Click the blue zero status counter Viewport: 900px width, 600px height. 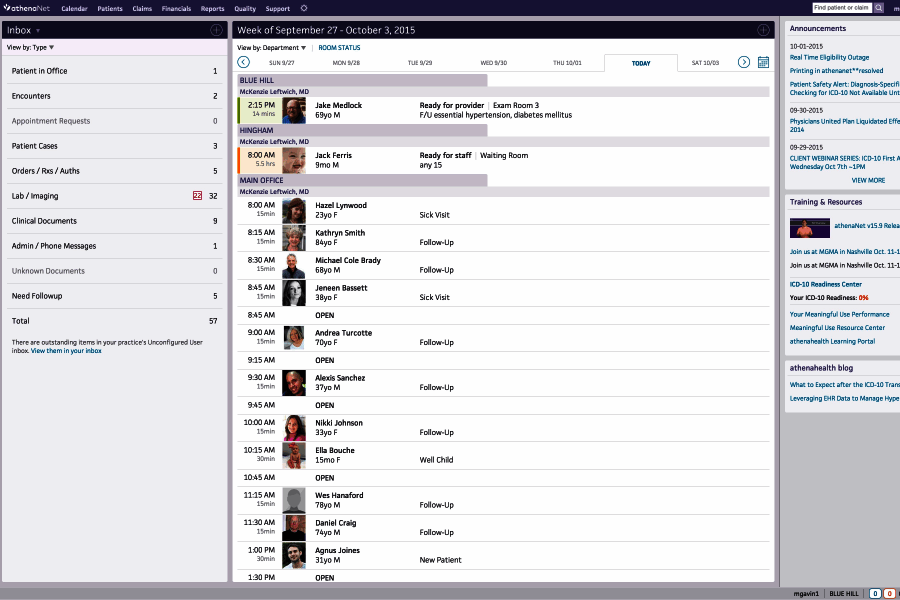(874, 593)
